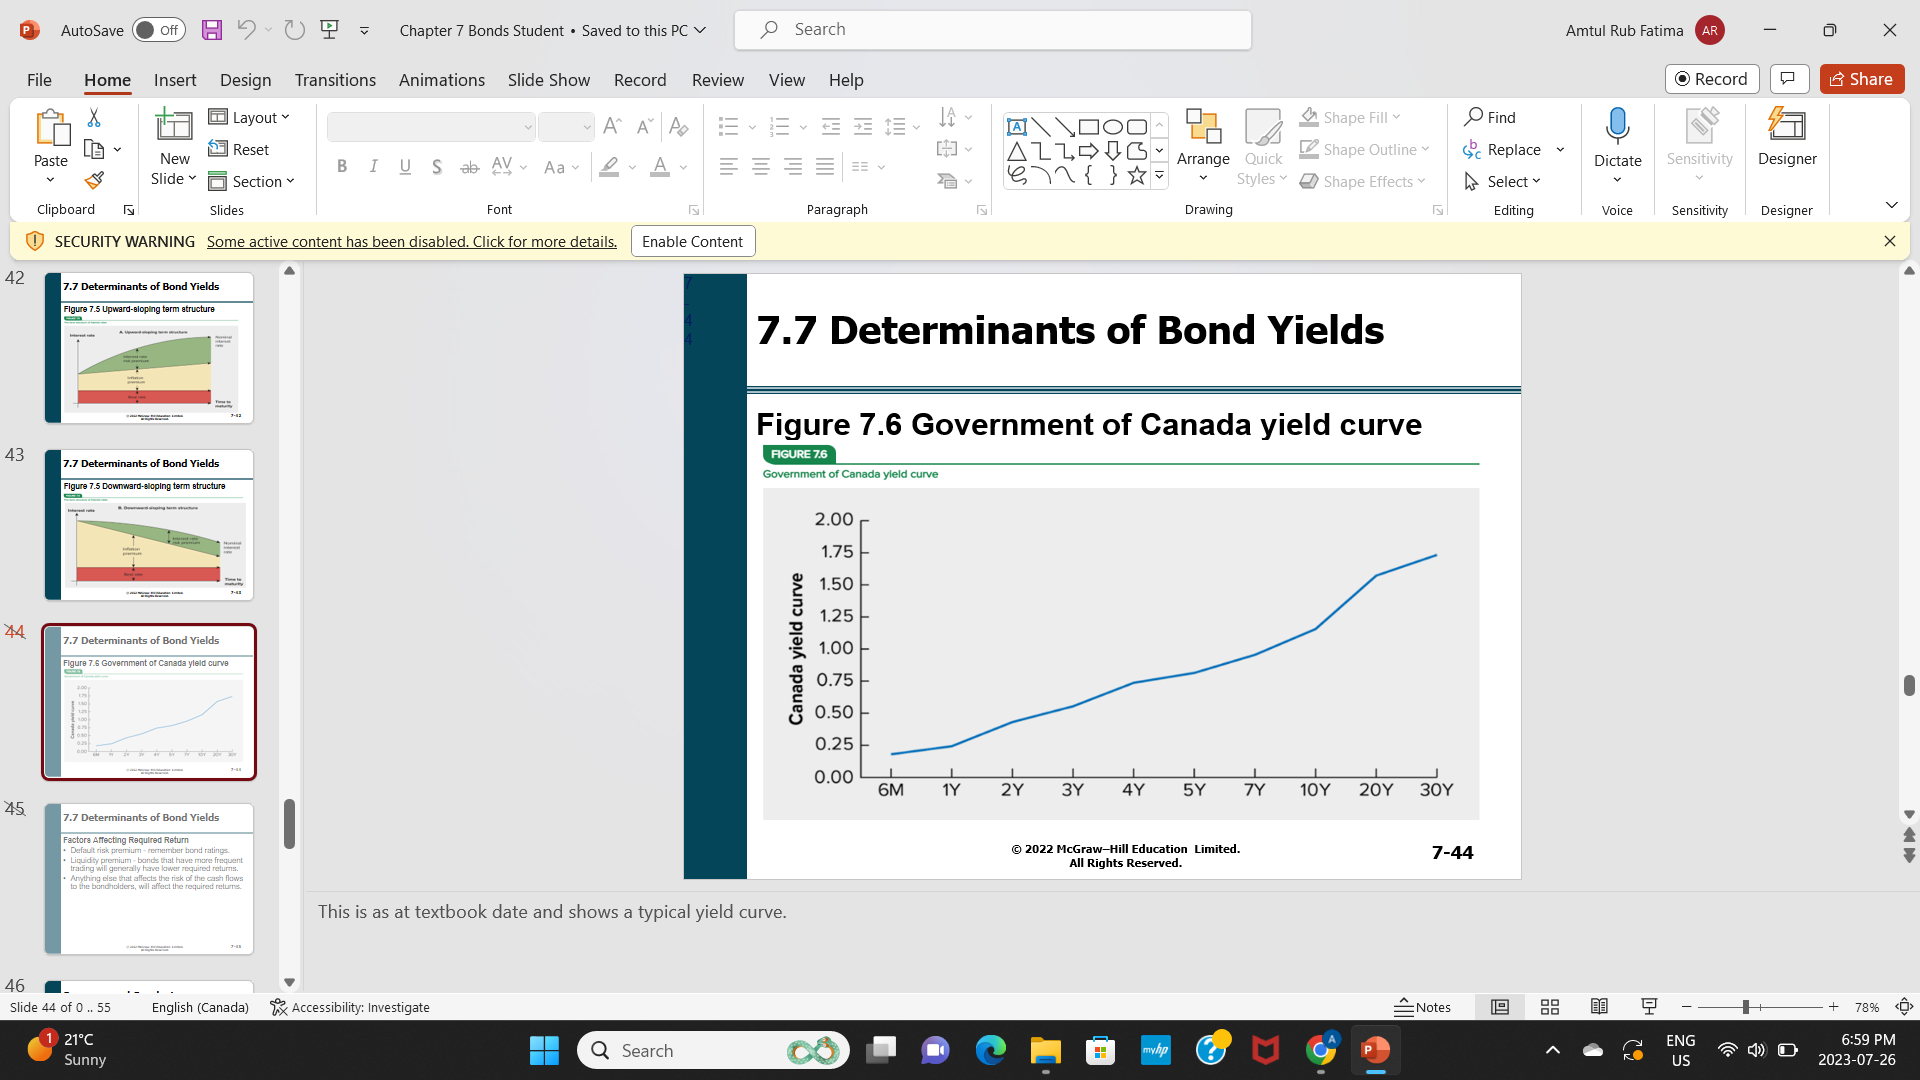Switch to the Review ribbon tab
The height and width of the screenshot is (1080, 1920).
(717, 79)
